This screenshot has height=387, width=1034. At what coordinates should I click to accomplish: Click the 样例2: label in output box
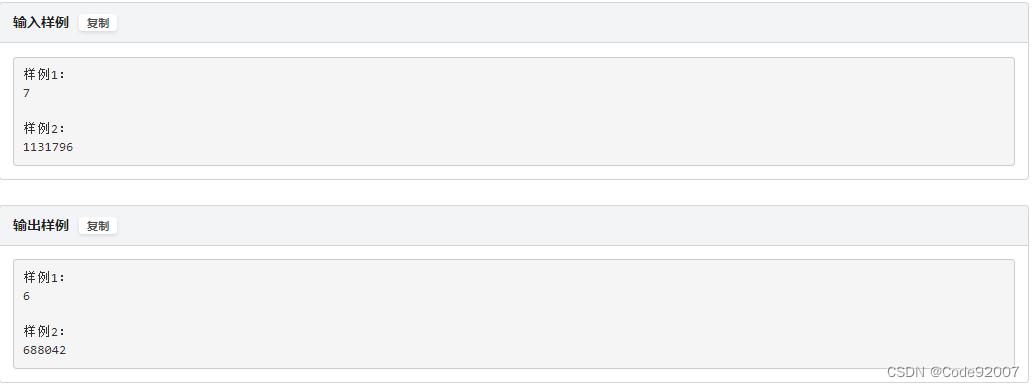pyautogui.click(x=45, y=332)
